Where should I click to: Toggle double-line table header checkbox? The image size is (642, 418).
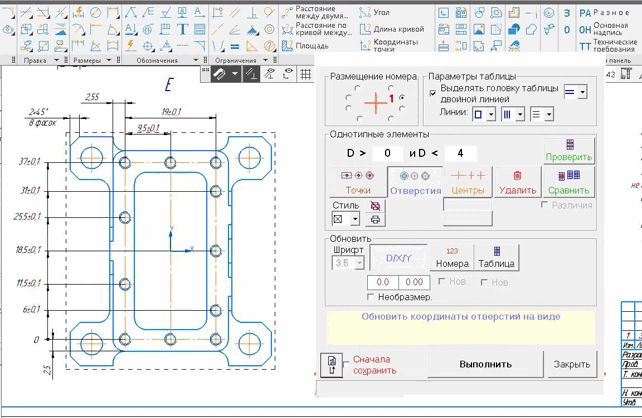coord(433,92)
